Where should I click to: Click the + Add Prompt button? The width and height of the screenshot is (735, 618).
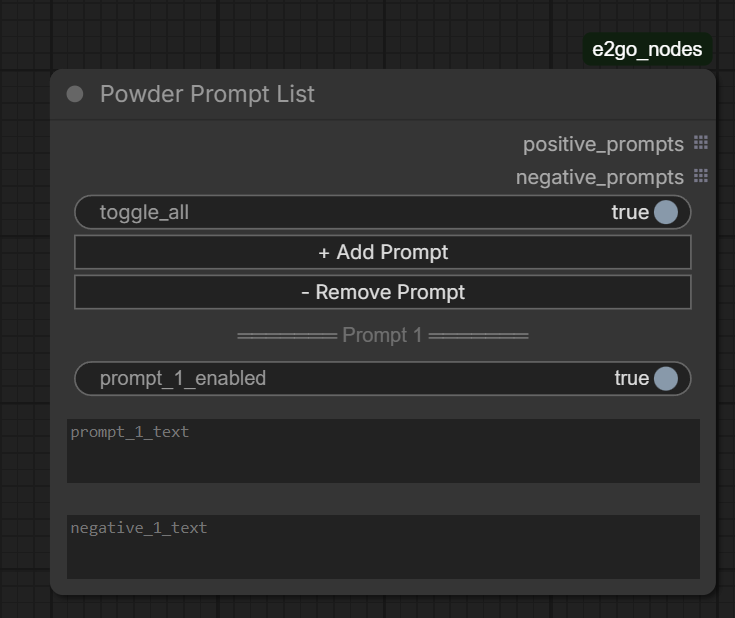(382, 252)
